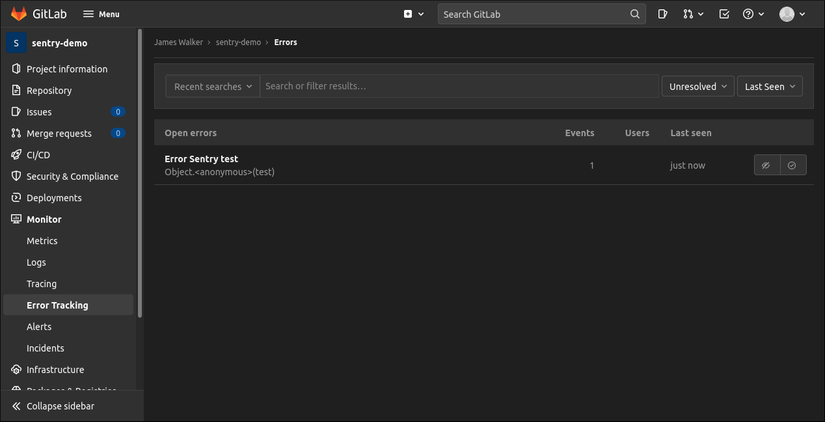Click the Merge requests count badge

[x=118, y=134]
